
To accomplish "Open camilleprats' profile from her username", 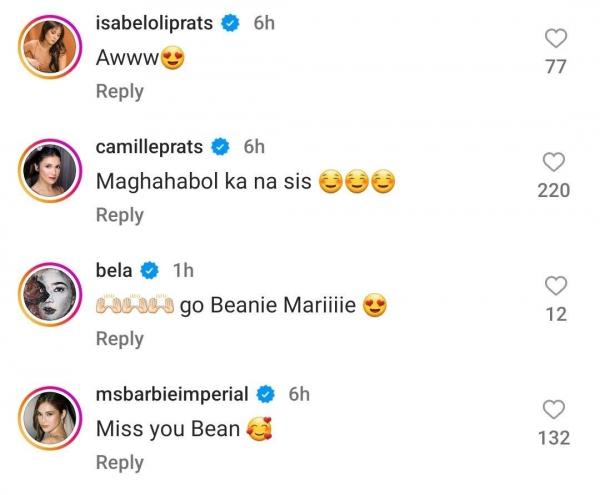I will pos(149,147).
